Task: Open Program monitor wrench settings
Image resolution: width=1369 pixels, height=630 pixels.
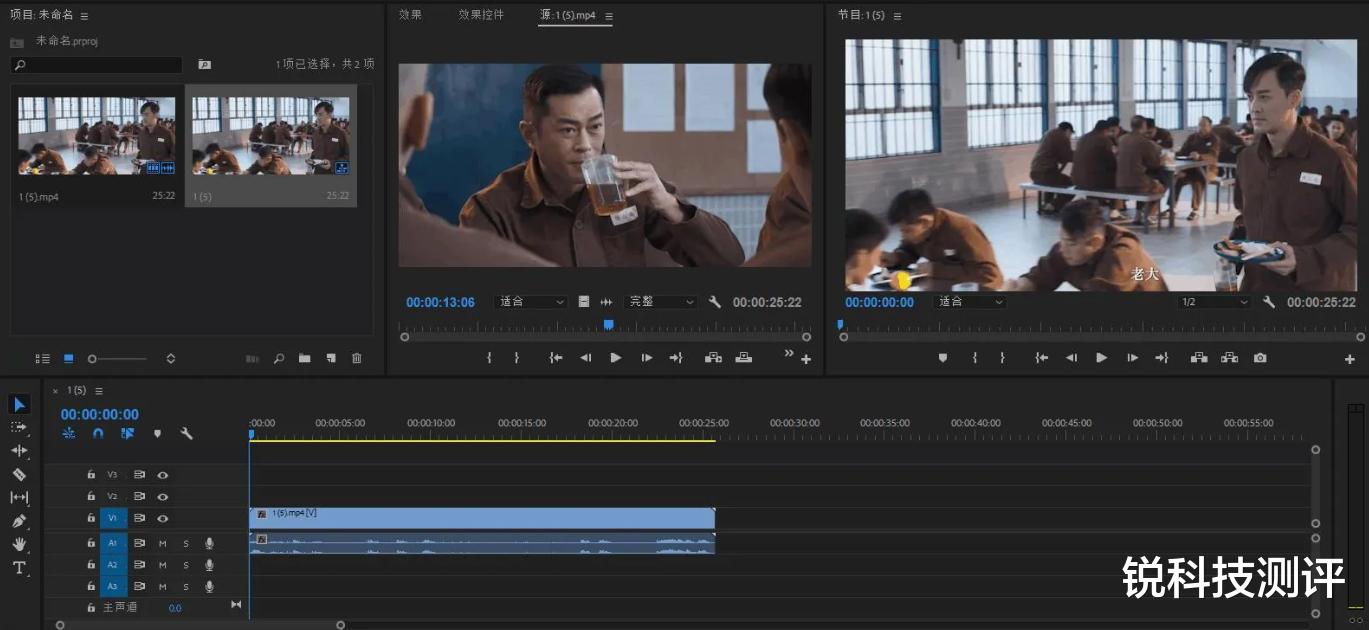Action: click(x=1269, y=302)
